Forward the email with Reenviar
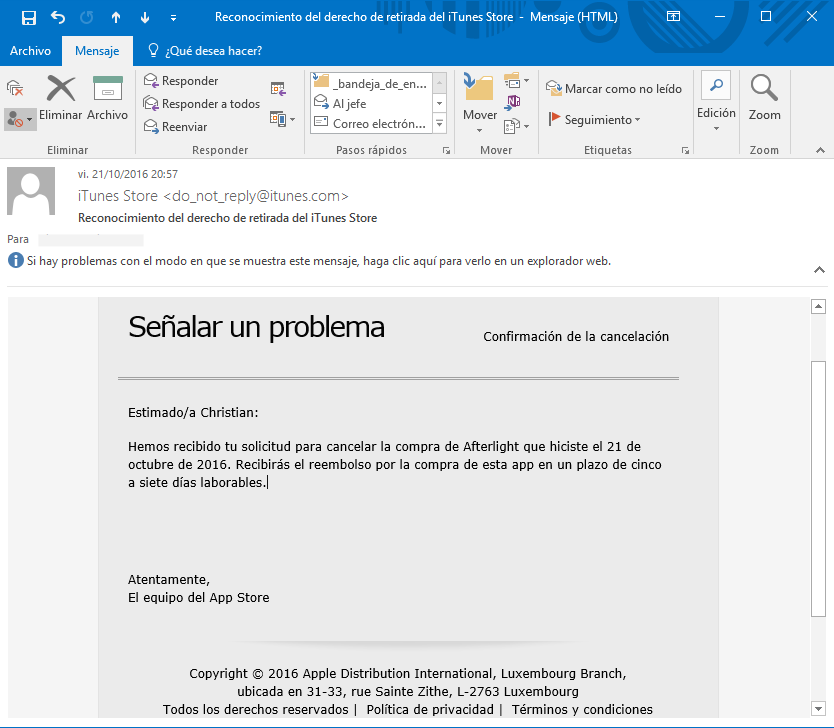Screen dimensions: 834x728 pyautogui.click(x=176, y=127)
